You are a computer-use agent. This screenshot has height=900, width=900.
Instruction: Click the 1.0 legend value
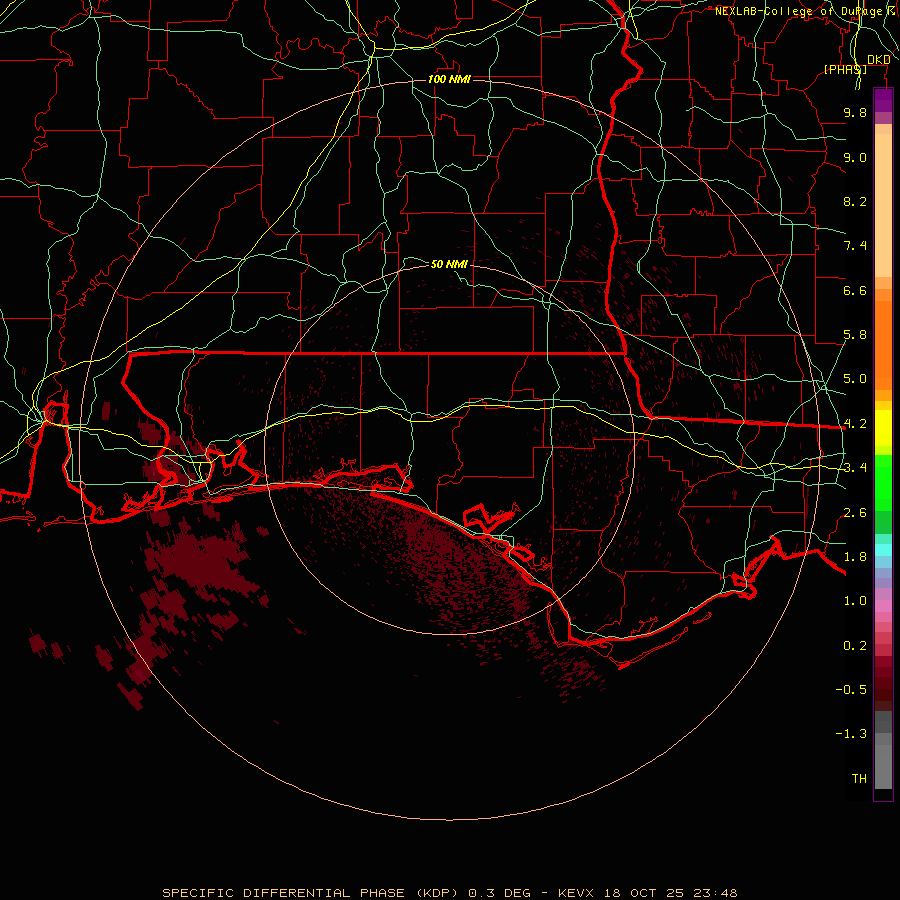[855, 601]
